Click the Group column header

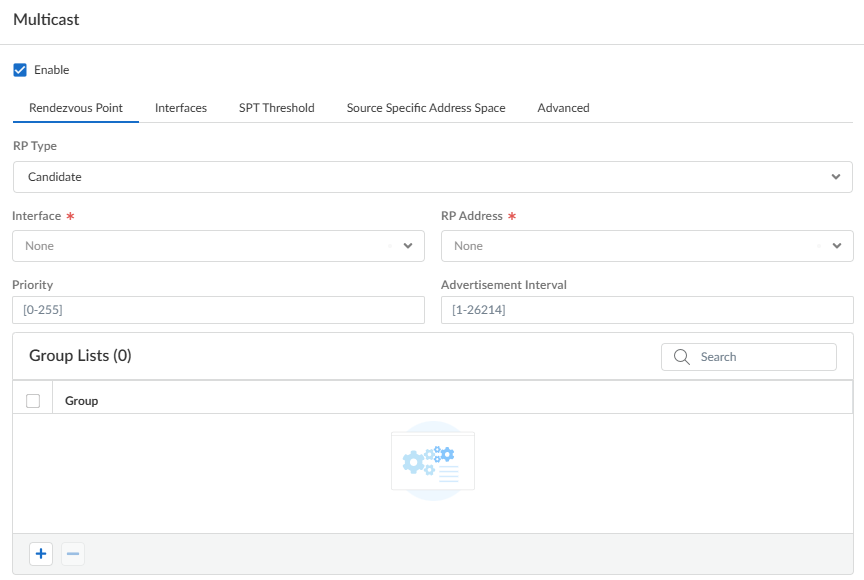pyautogui.click(x=82, y=401)
